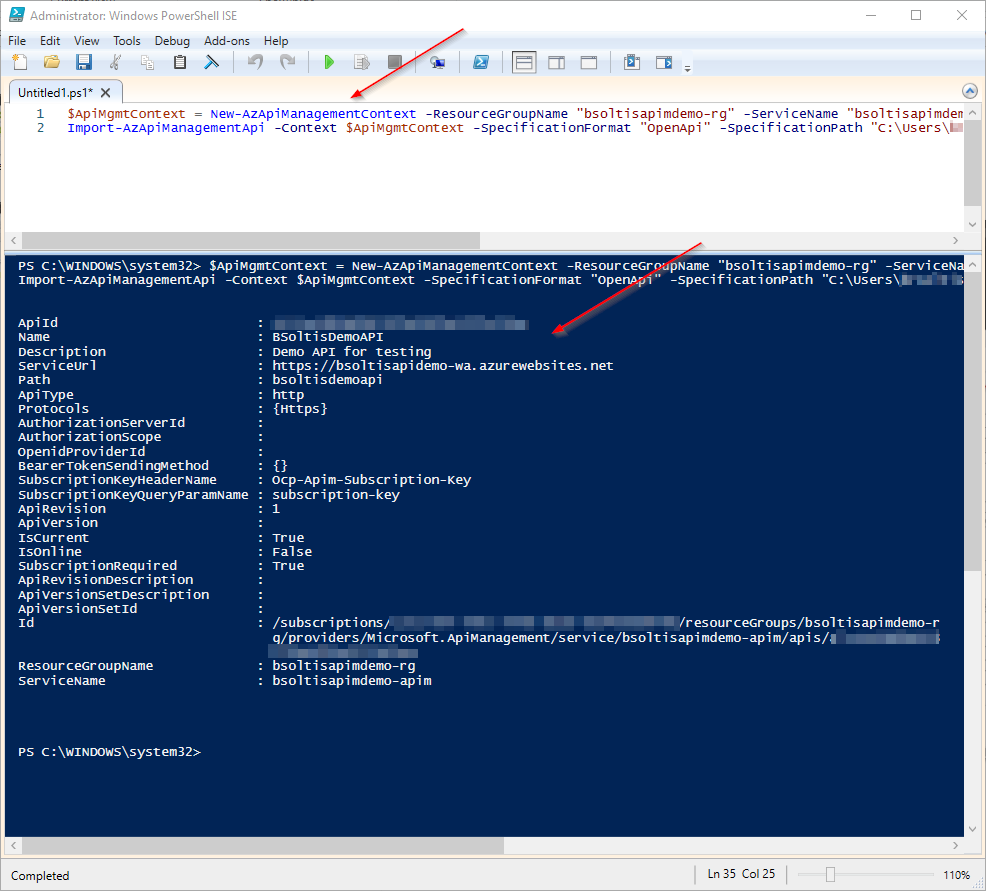Viewport: 986px width, 891px height.
Task: Click the Clear Console Pane icon
Action: [x=212, y=63]
